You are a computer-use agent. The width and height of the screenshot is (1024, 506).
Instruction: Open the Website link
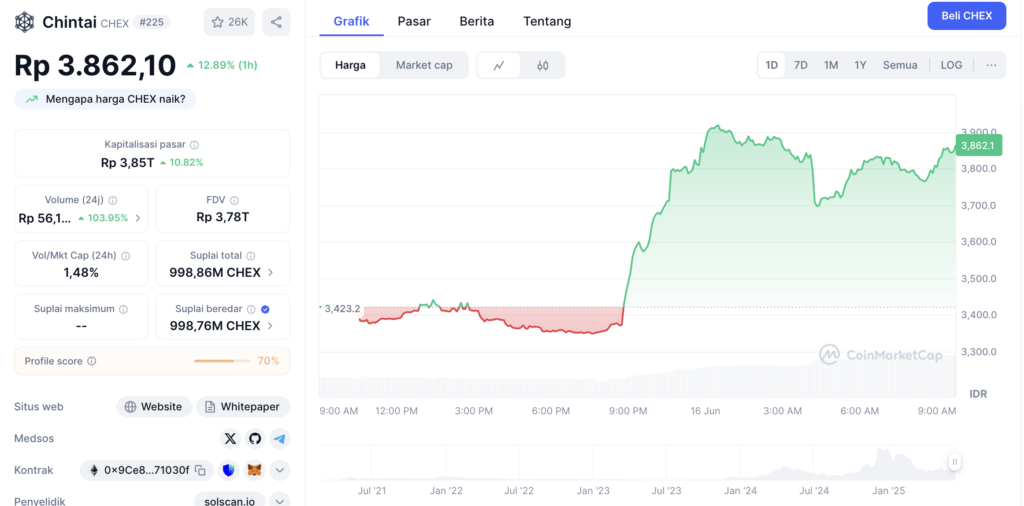click(x=154, y=407)
